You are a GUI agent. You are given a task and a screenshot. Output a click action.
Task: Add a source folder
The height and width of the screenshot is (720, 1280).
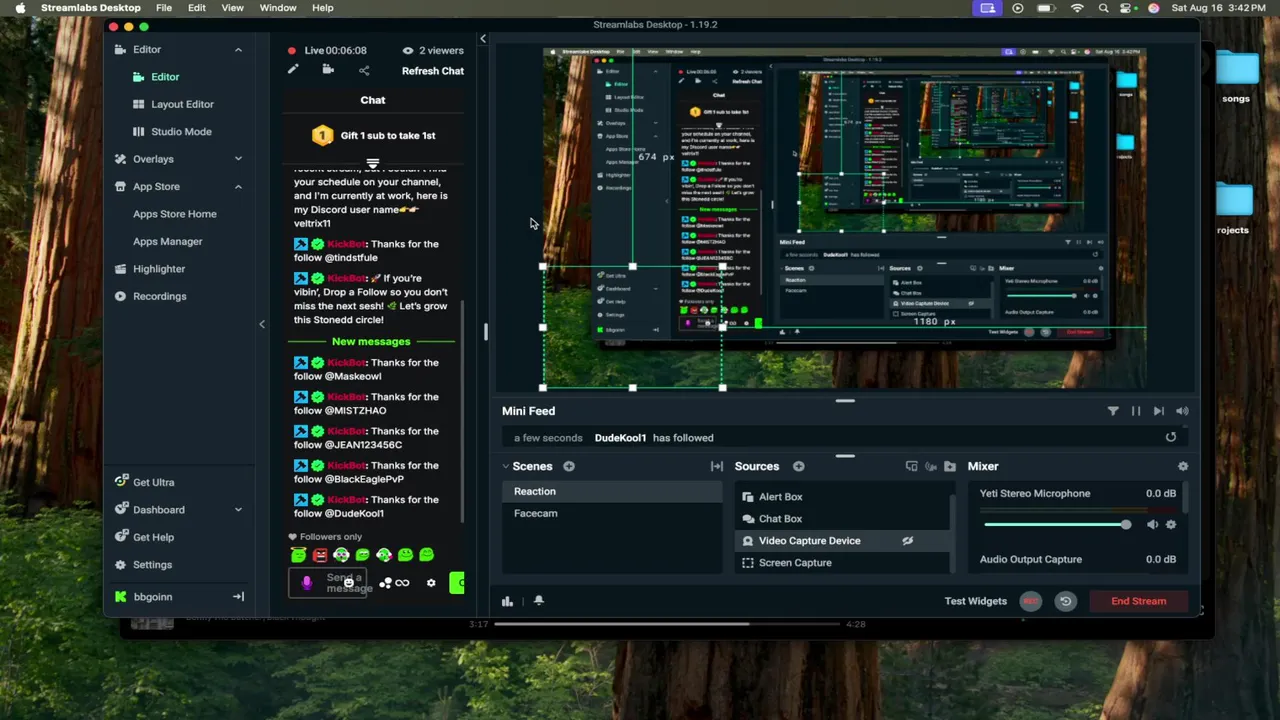[950, 466]
